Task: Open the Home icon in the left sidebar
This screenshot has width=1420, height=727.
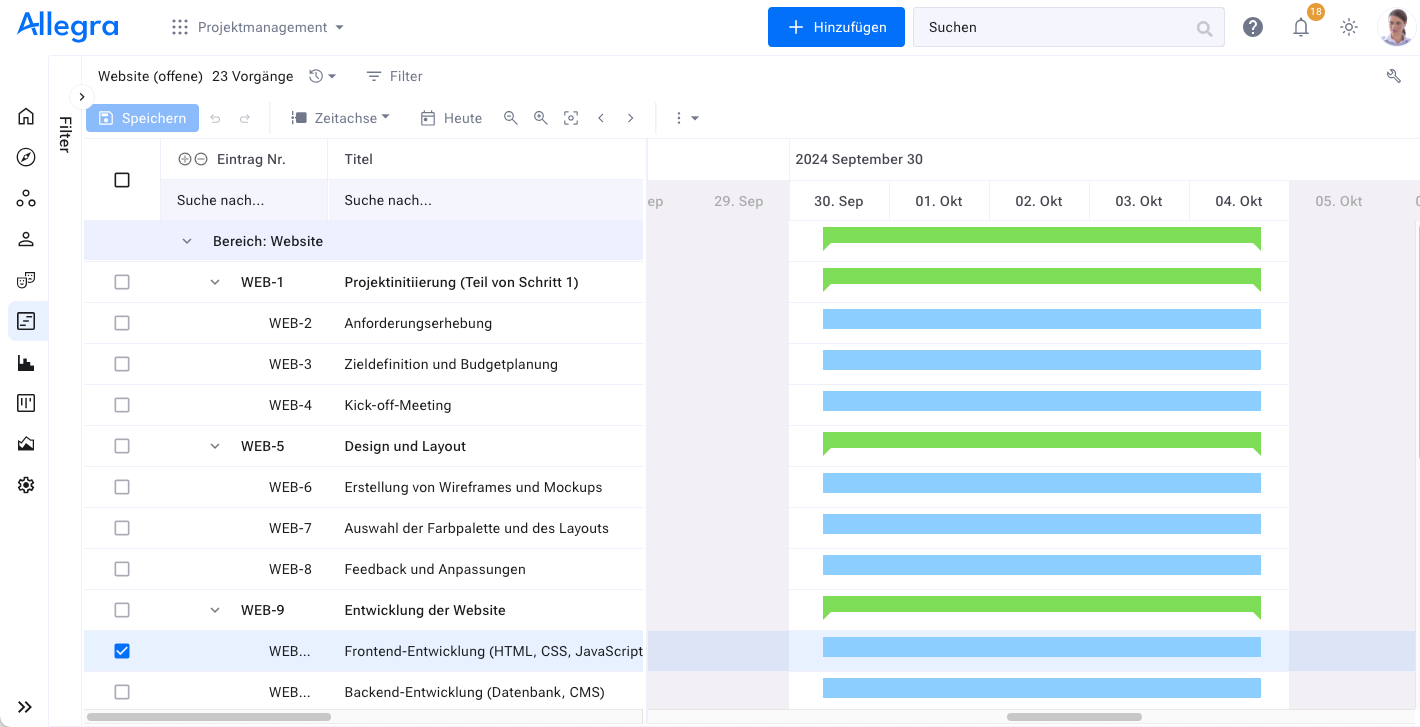Action: click(26, 116)
